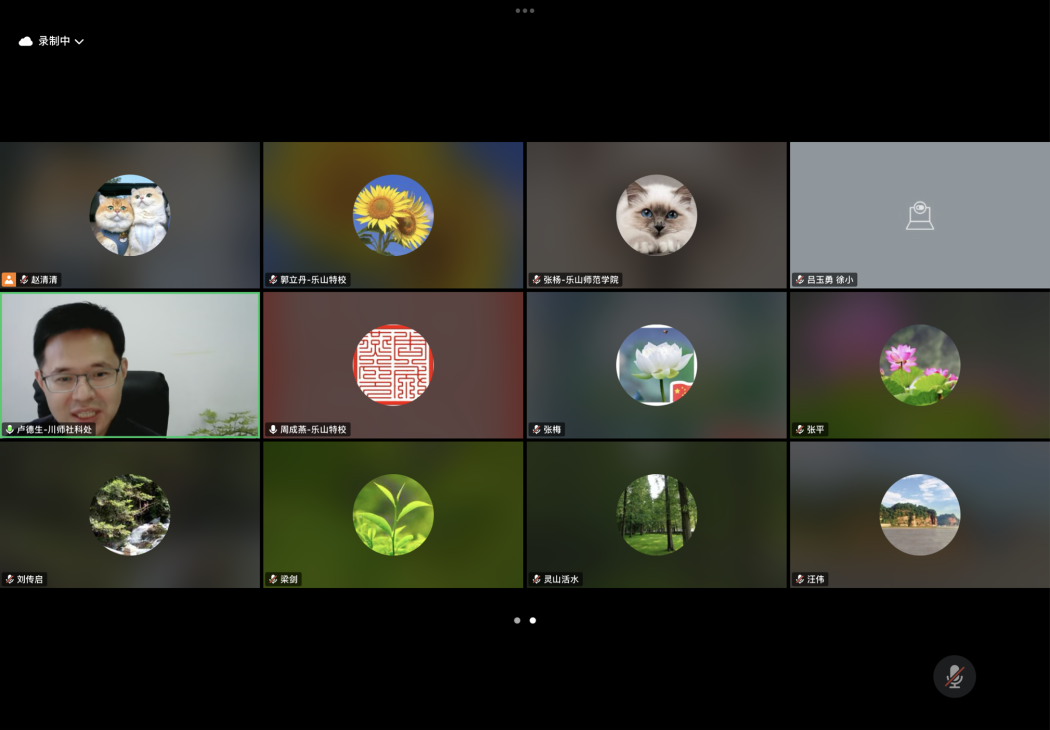Click the cloud recording icon
Image resolution: width=1050 pixels, height=730 pixels.
tap(26, 42)
